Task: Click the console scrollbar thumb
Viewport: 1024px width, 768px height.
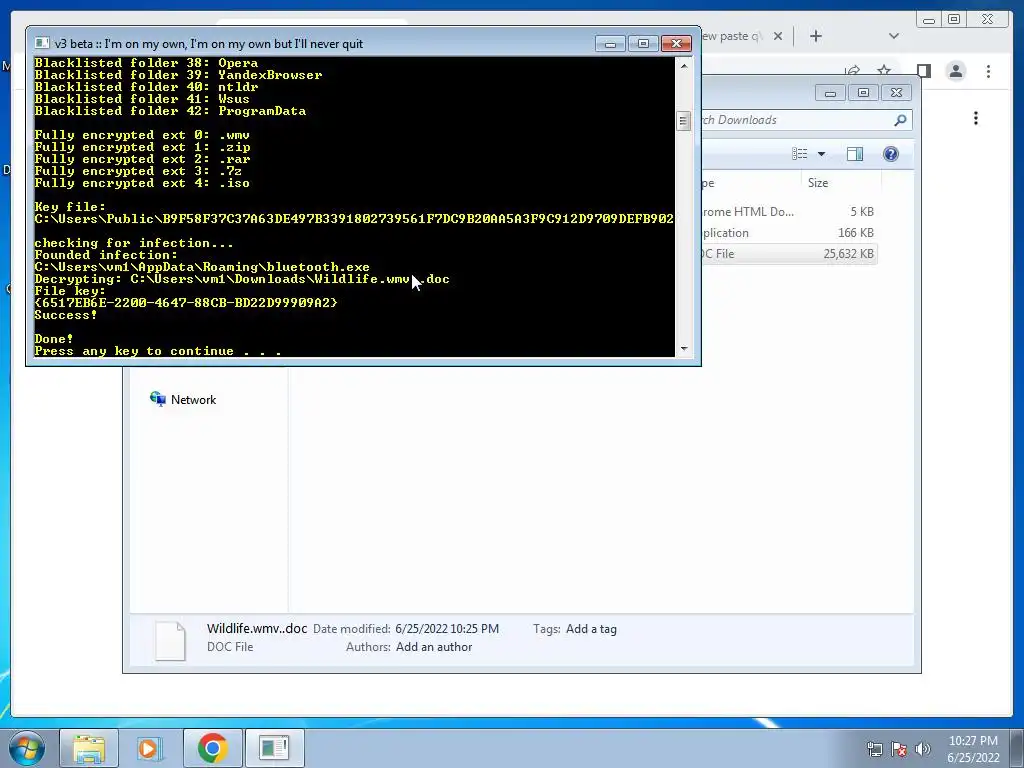Action: [x=684, y=121]
